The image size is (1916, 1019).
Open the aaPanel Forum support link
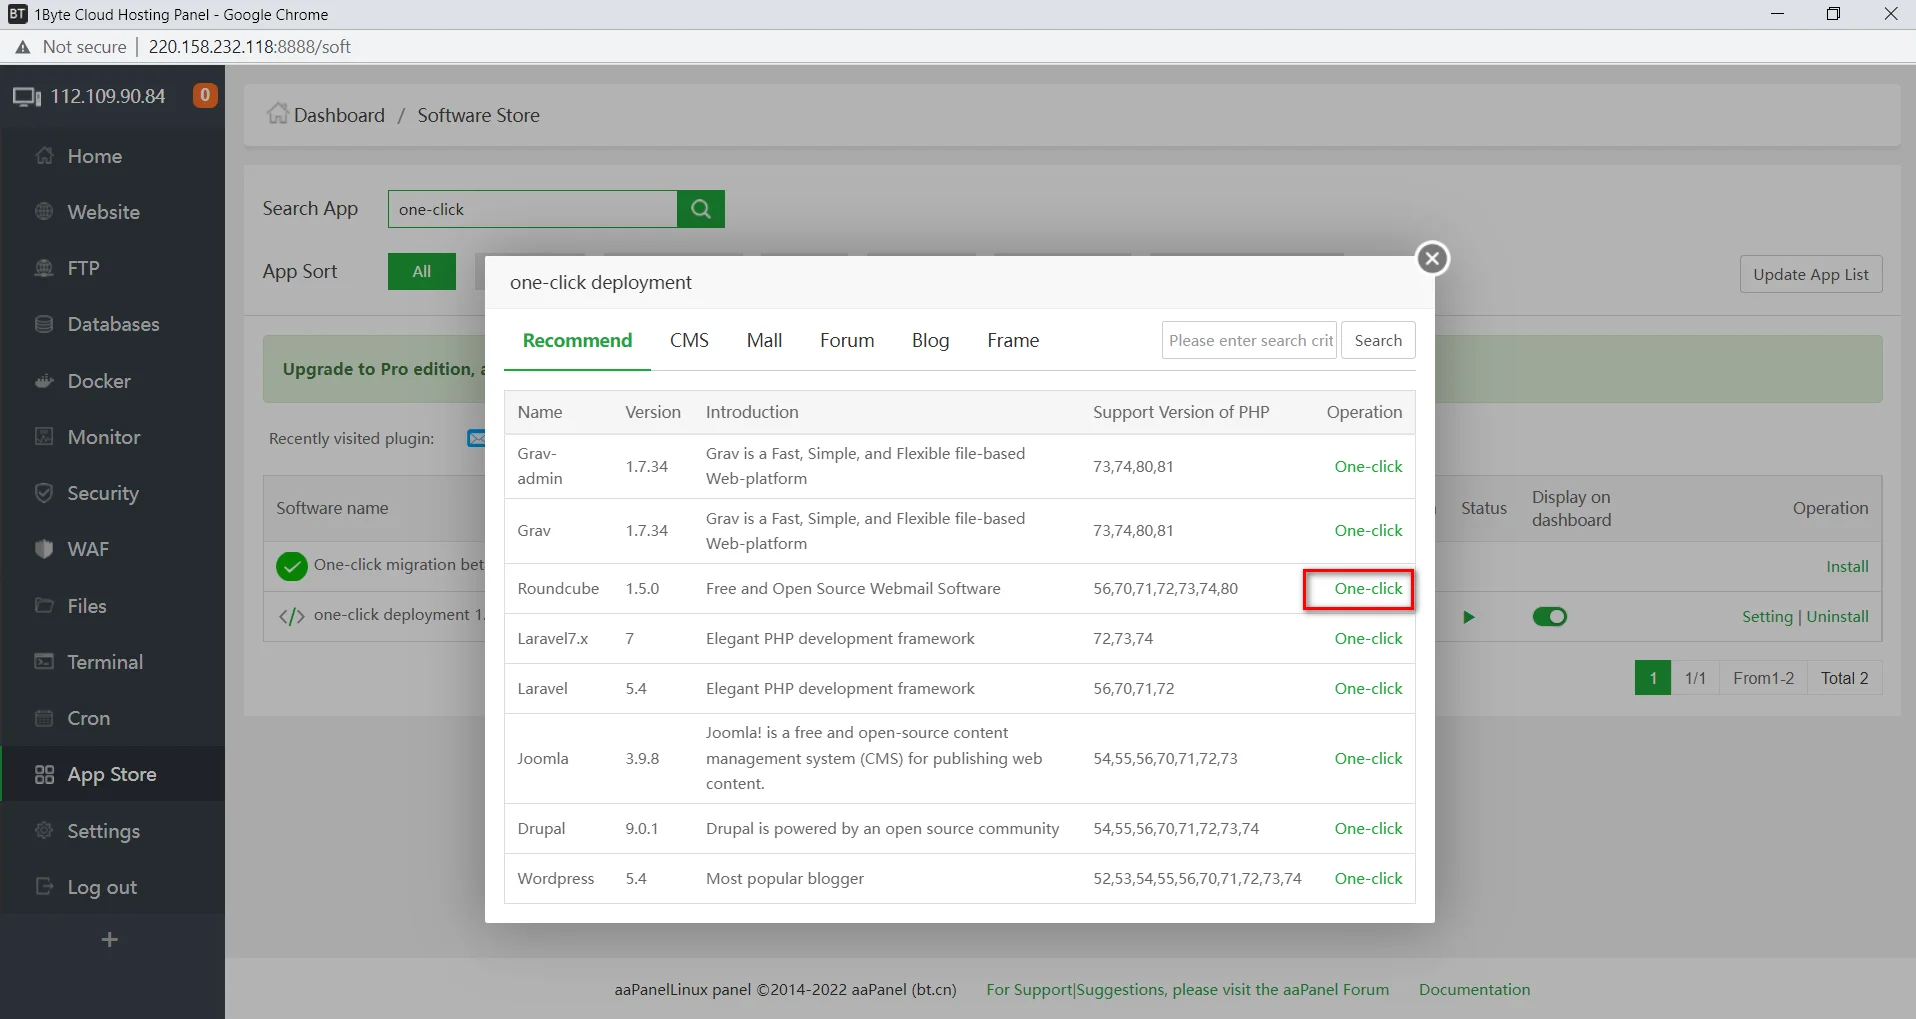point(1187,989)
